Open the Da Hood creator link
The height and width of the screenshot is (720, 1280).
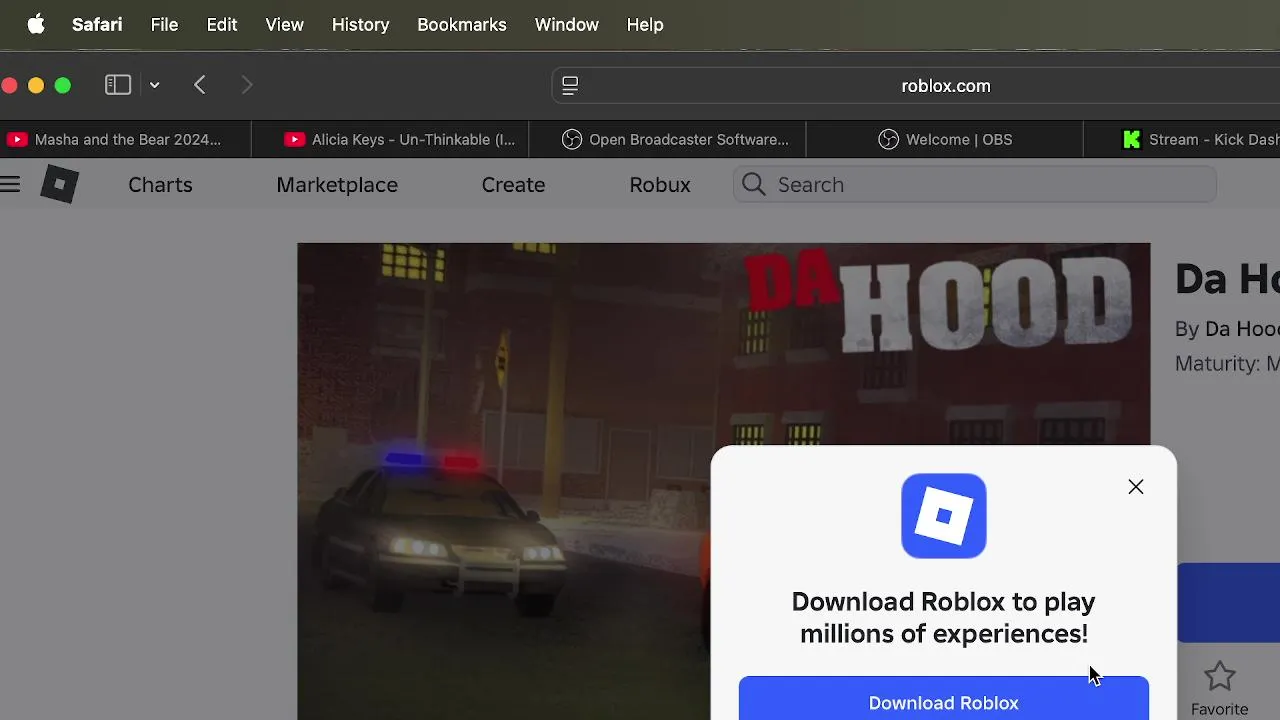click(1242, 329)
